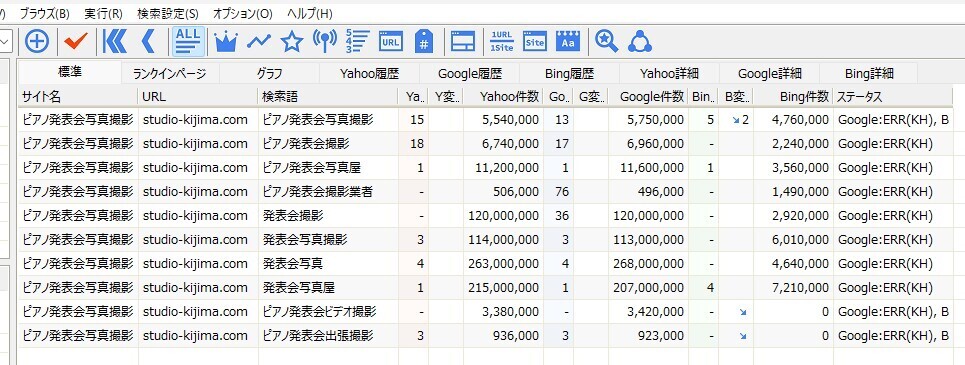Open the 検索設定(S) menu
This screenshot has height=365, width=965.
pyautogui.click(x=167, y=14)
